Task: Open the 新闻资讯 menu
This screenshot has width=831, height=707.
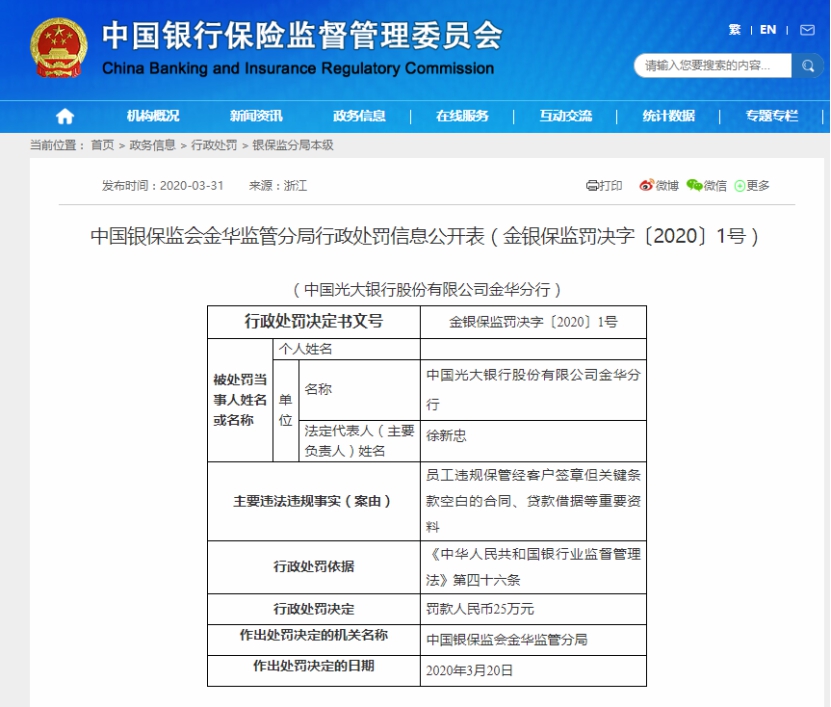Action: (256, 116)
